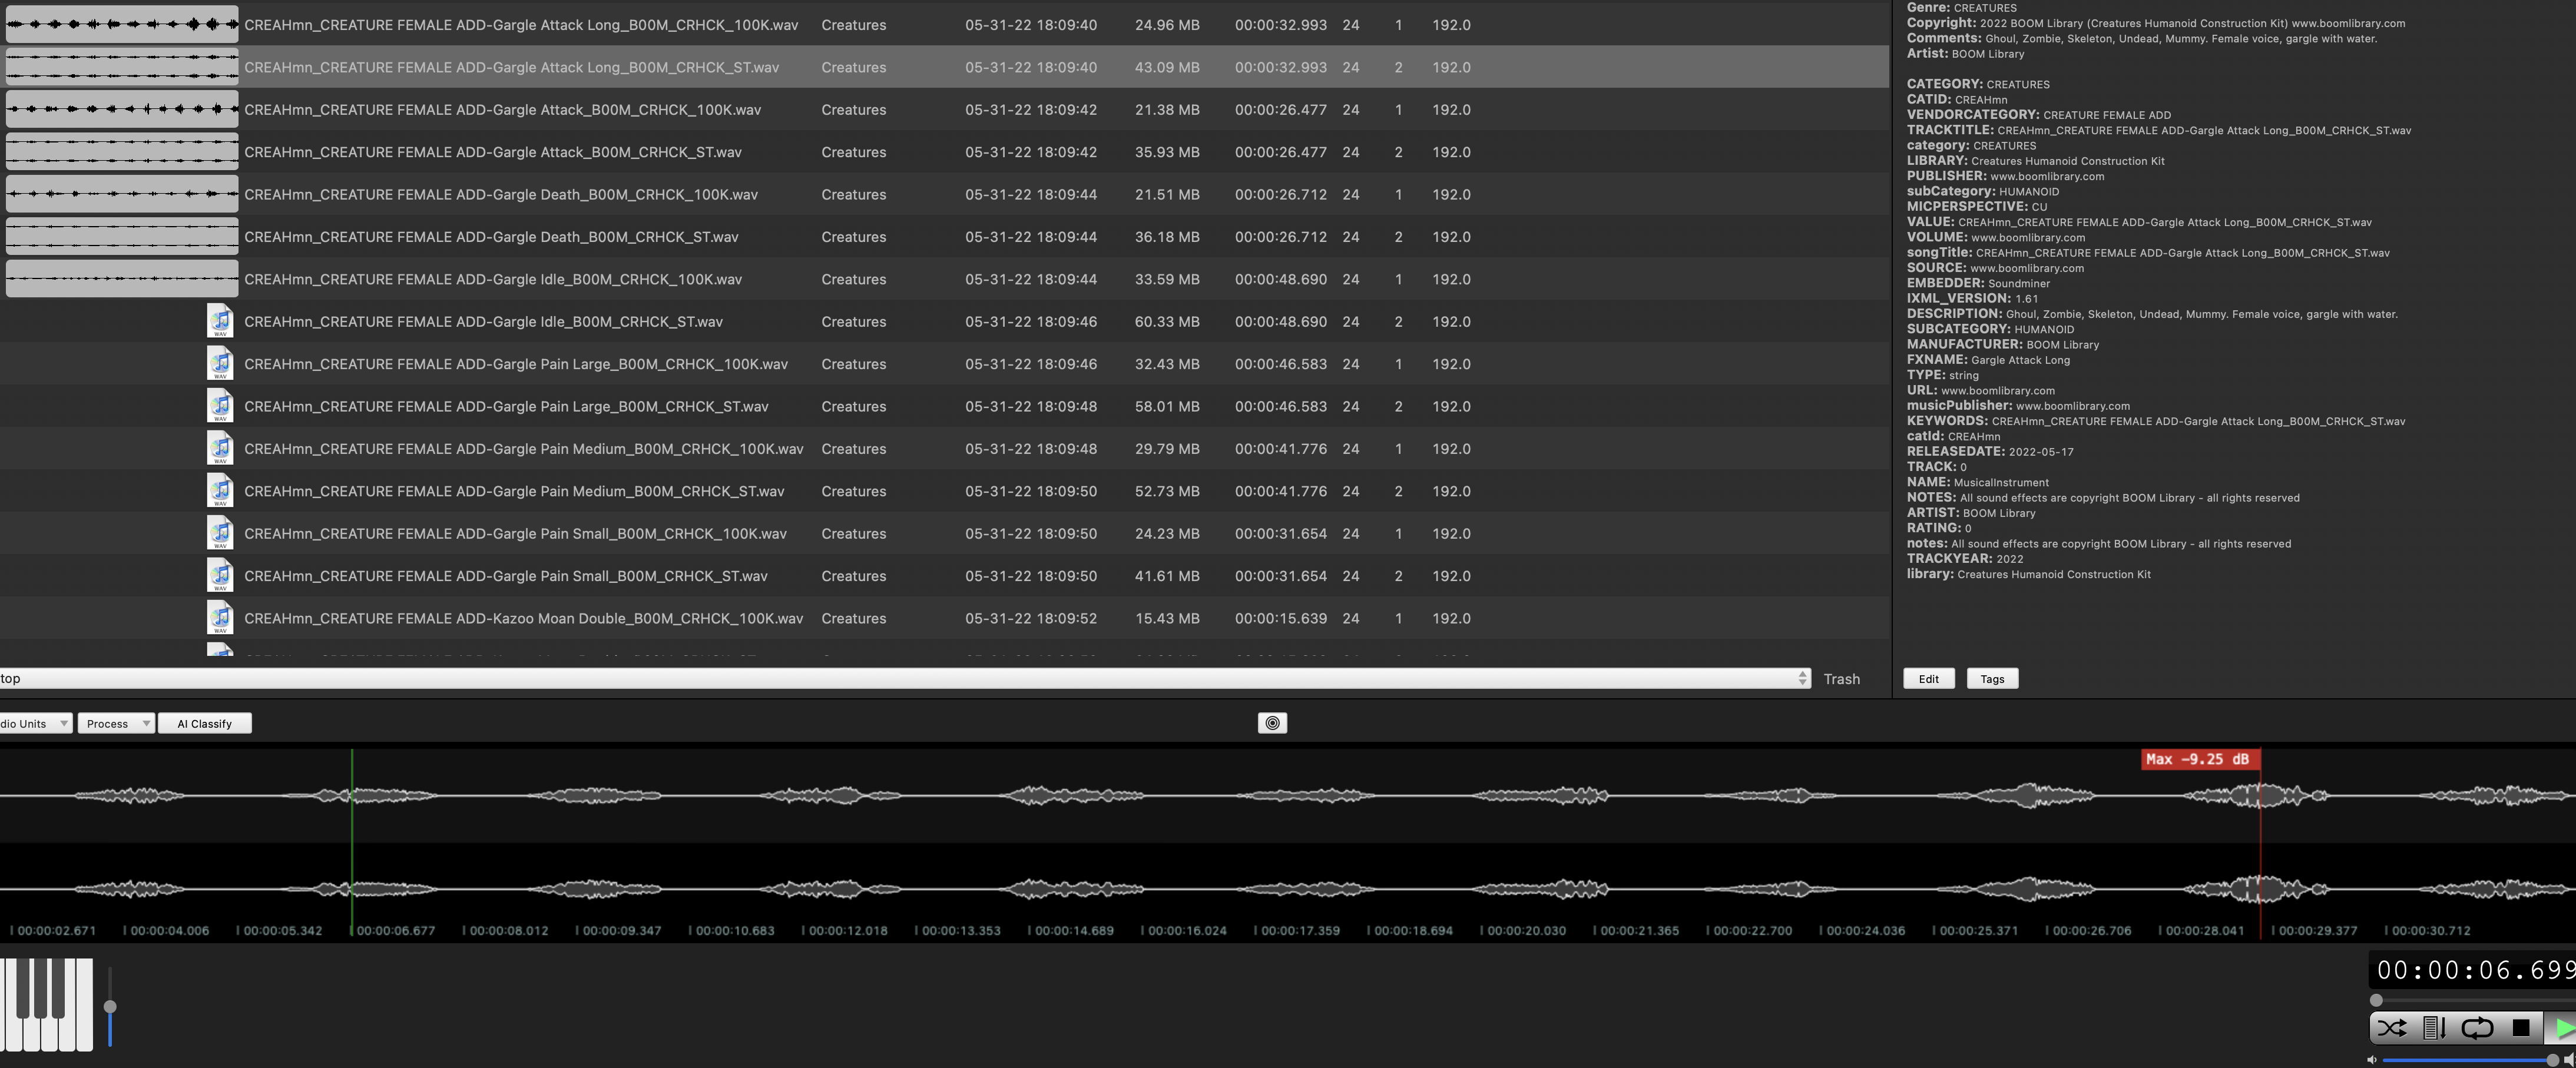Select Gargle Attack_B00M_CRHCK_ST.wav filename
Screen dimensions: 2576x1068
[x=493, y=152]
